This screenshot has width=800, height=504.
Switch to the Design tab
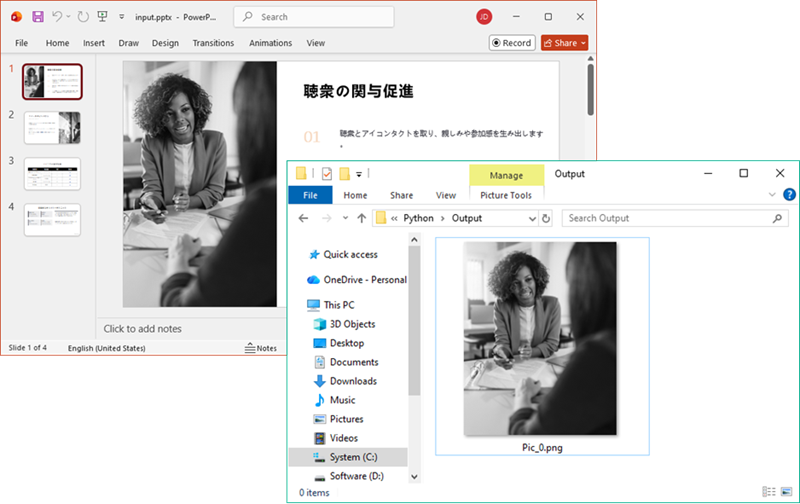(165, 43)
